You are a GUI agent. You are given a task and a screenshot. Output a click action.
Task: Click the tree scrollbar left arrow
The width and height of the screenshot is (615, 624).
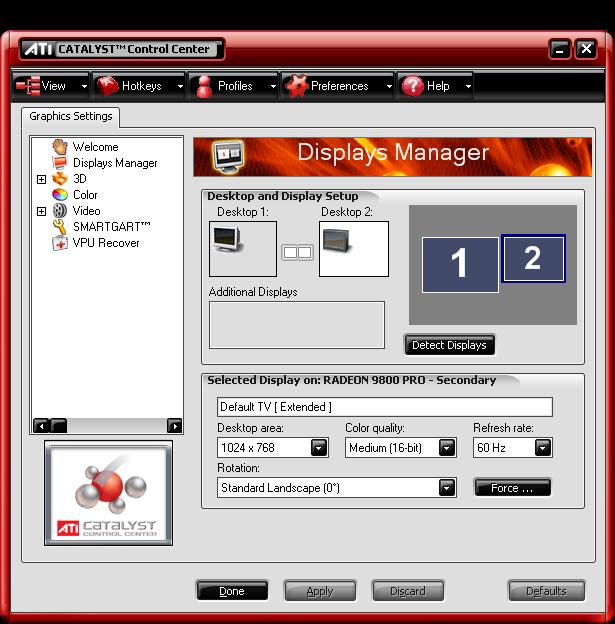pyautogui.click(x=41, y=426)
